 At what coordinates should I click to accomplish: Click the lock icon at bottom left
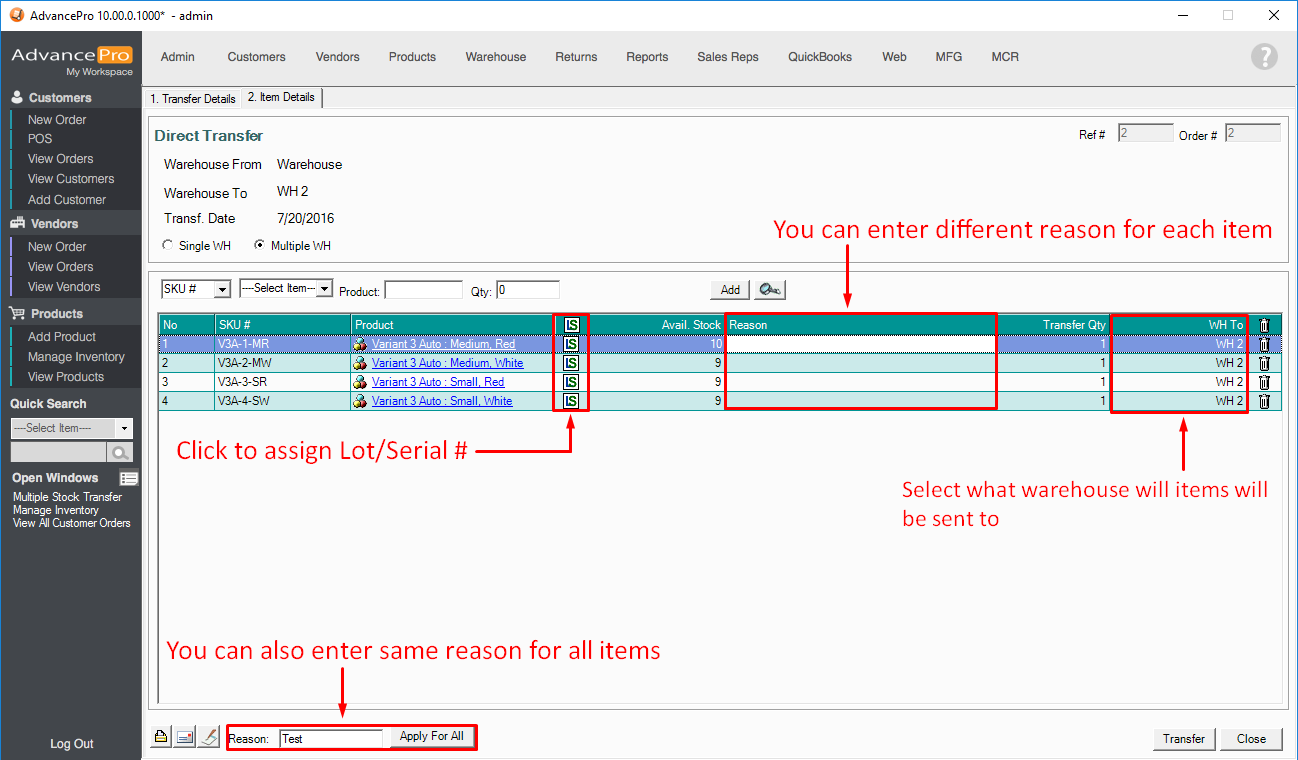click(x=161, y=738)
